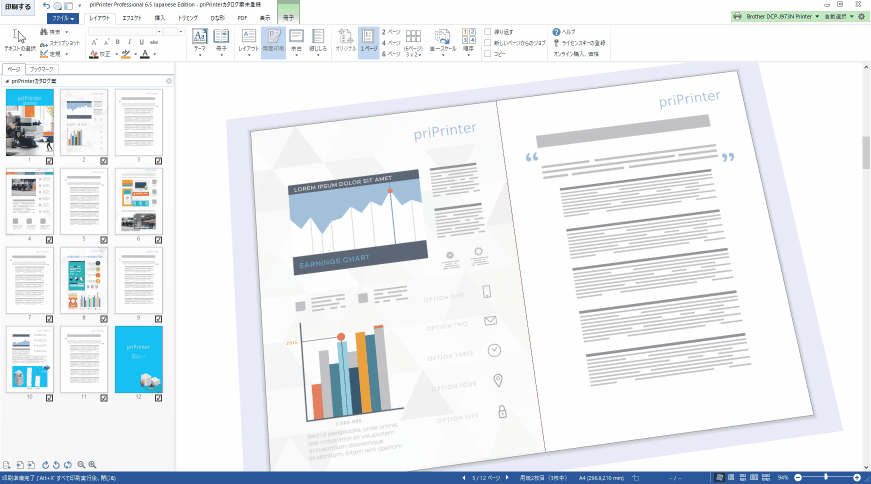Toggle italic formatting
Screen dimensions: 871x484
(x=129, y=42)
